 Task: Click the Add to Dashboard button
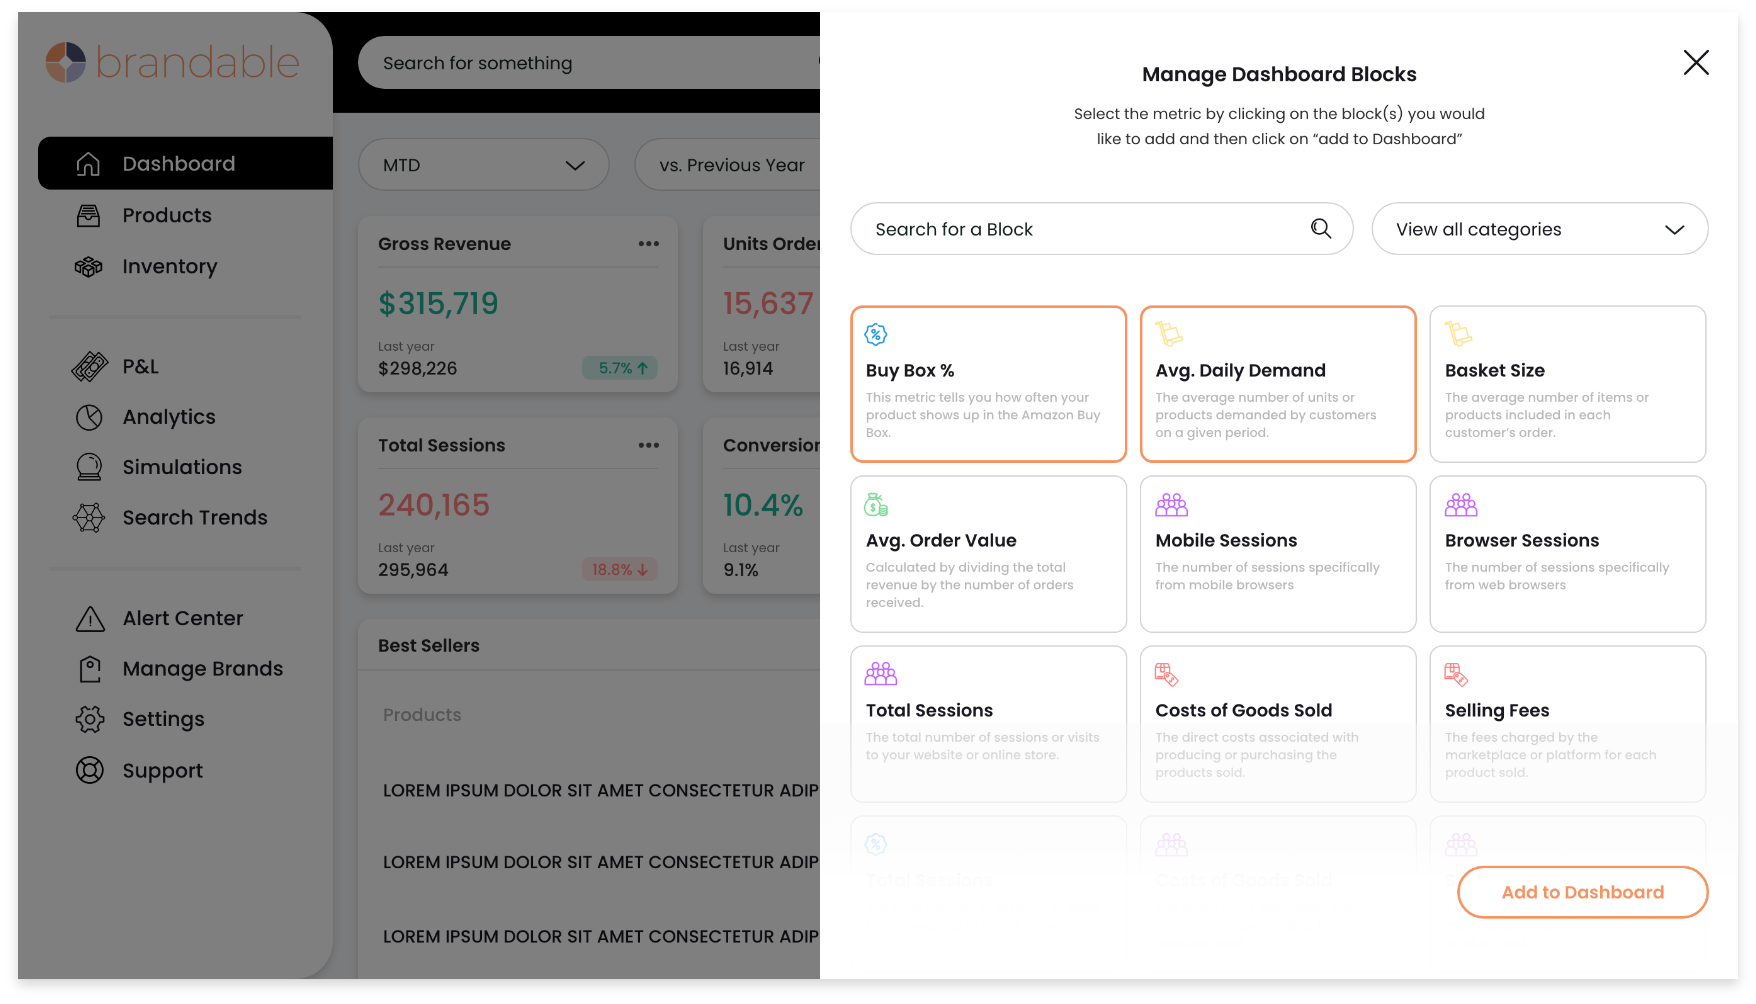1582,892
